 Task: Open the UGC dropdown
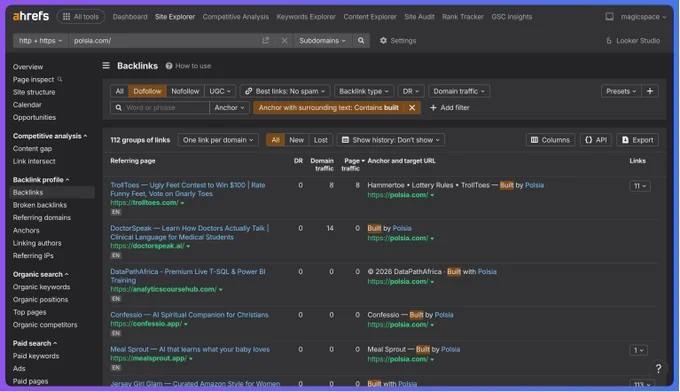tap(220, 91)
